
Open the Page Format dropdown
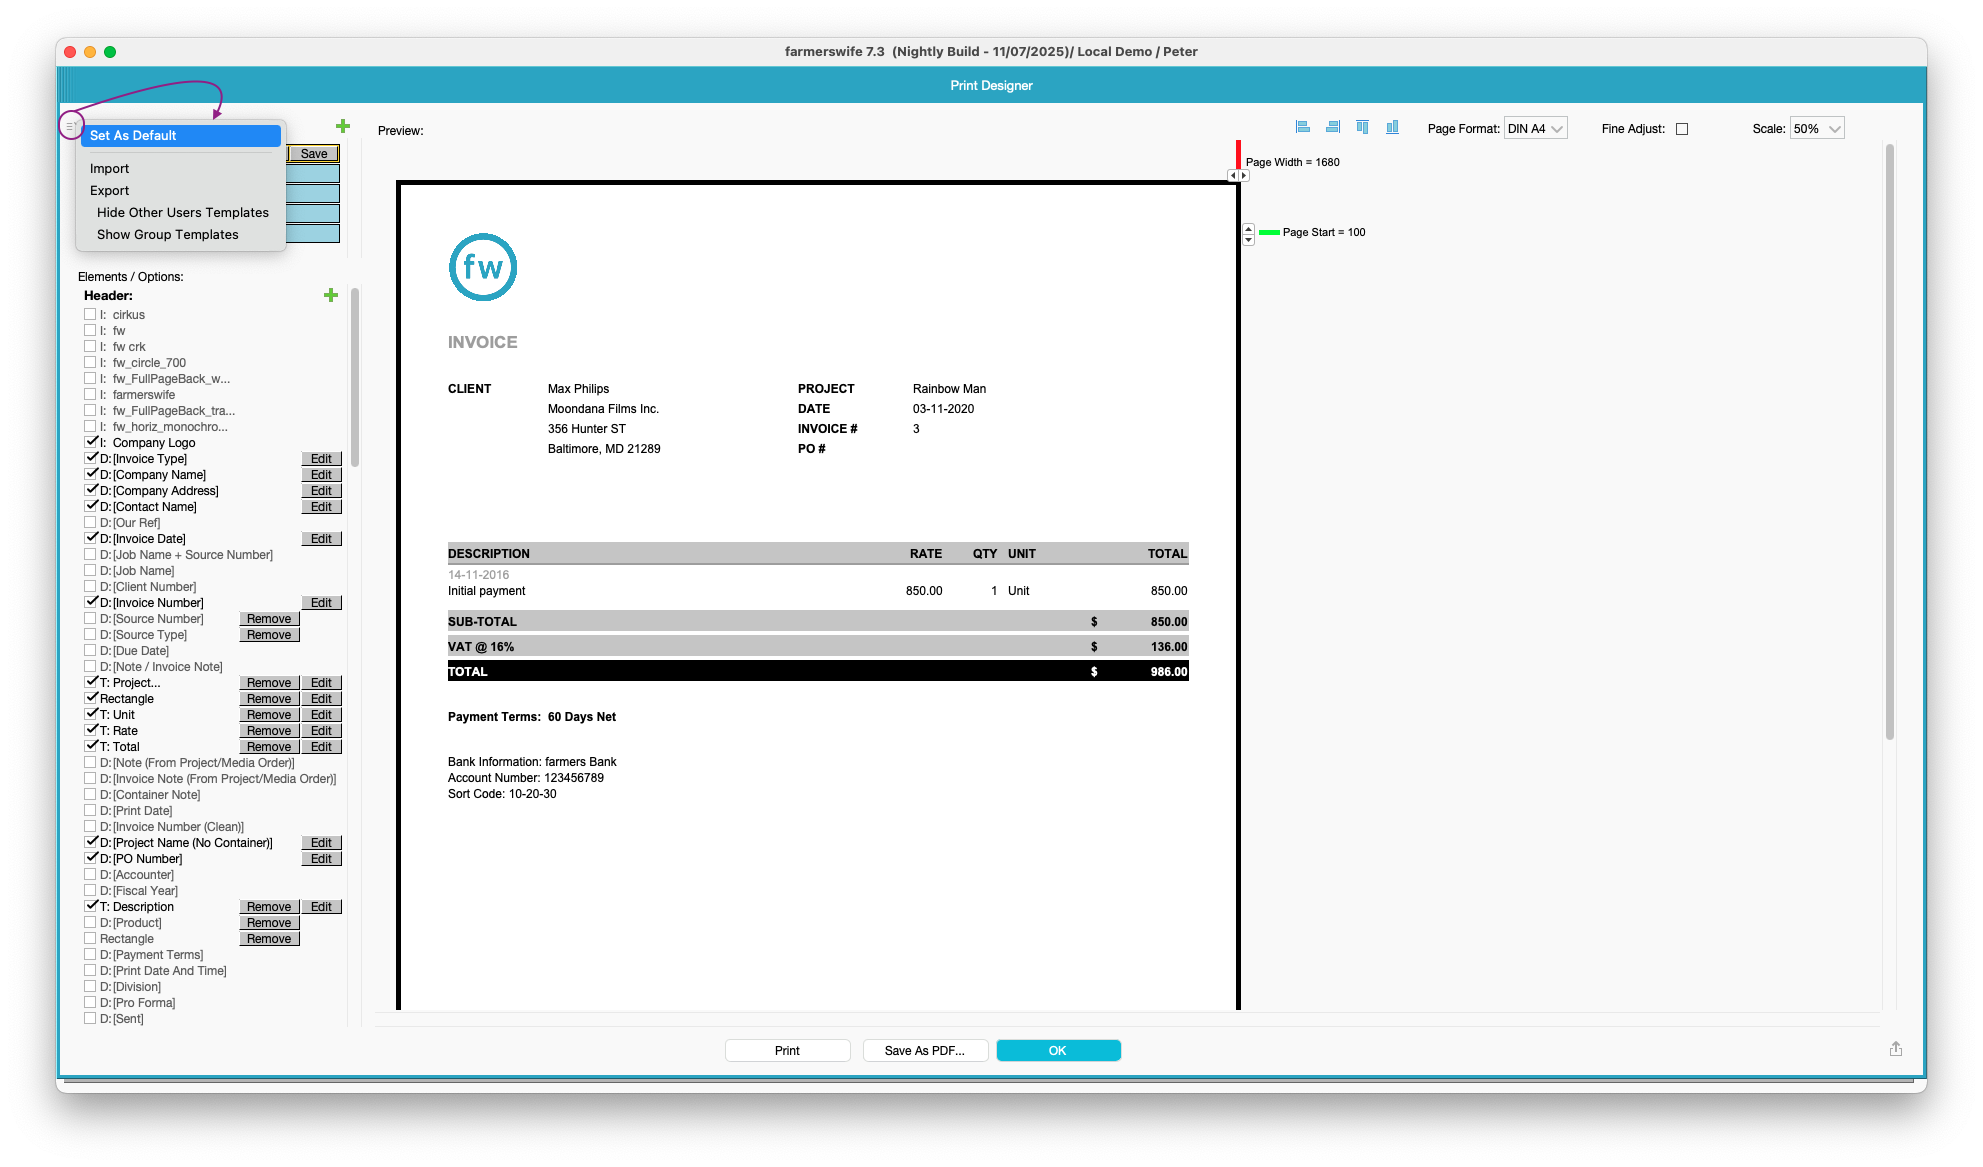(x=1535, y=129)
